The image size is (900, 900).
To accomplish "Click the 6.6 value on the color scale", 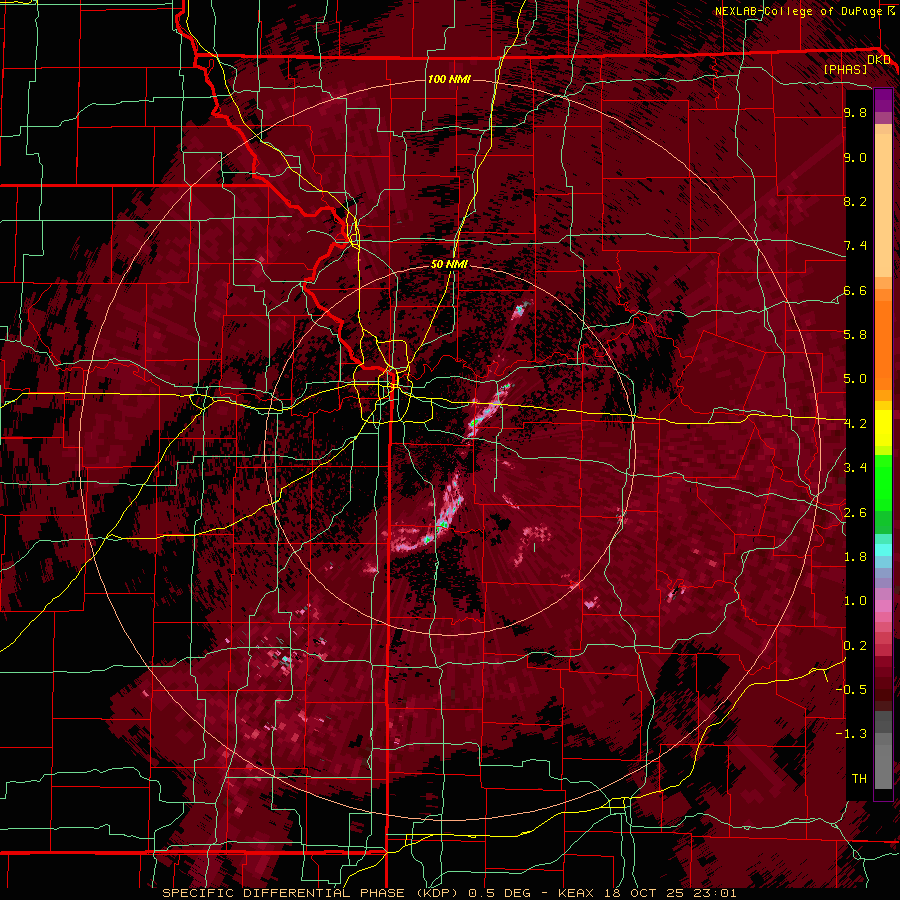I will (855, 290).
